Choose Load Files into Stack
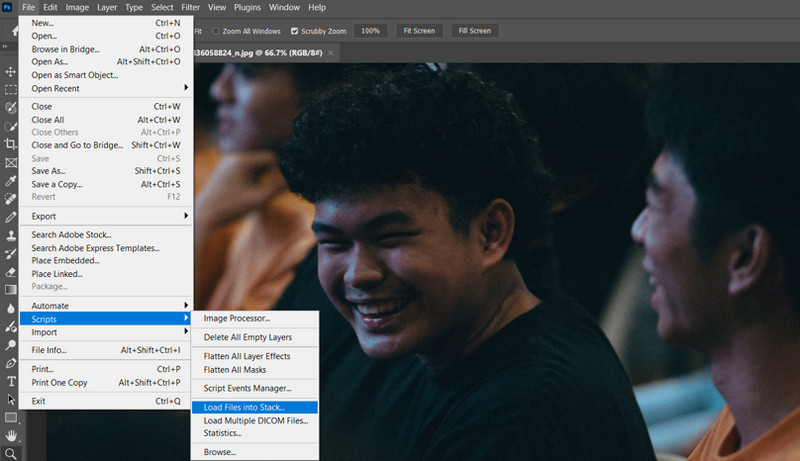The height and width of the screenshot is (461, 800). pos(255,407)
